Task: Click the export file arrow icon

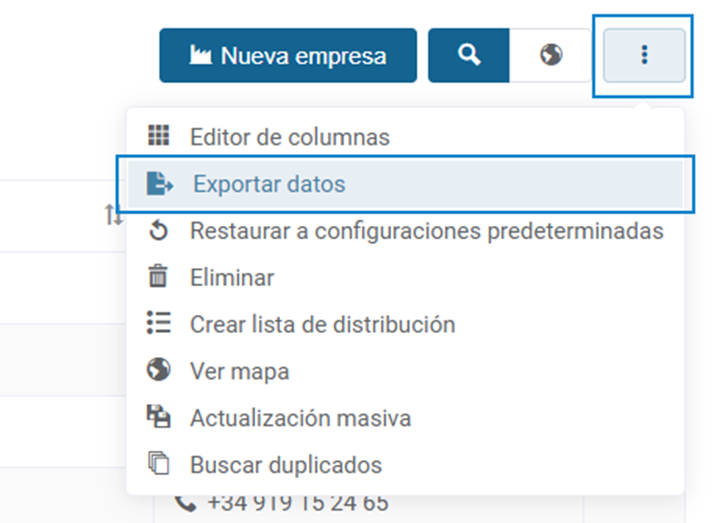Action: coord(159,183)
